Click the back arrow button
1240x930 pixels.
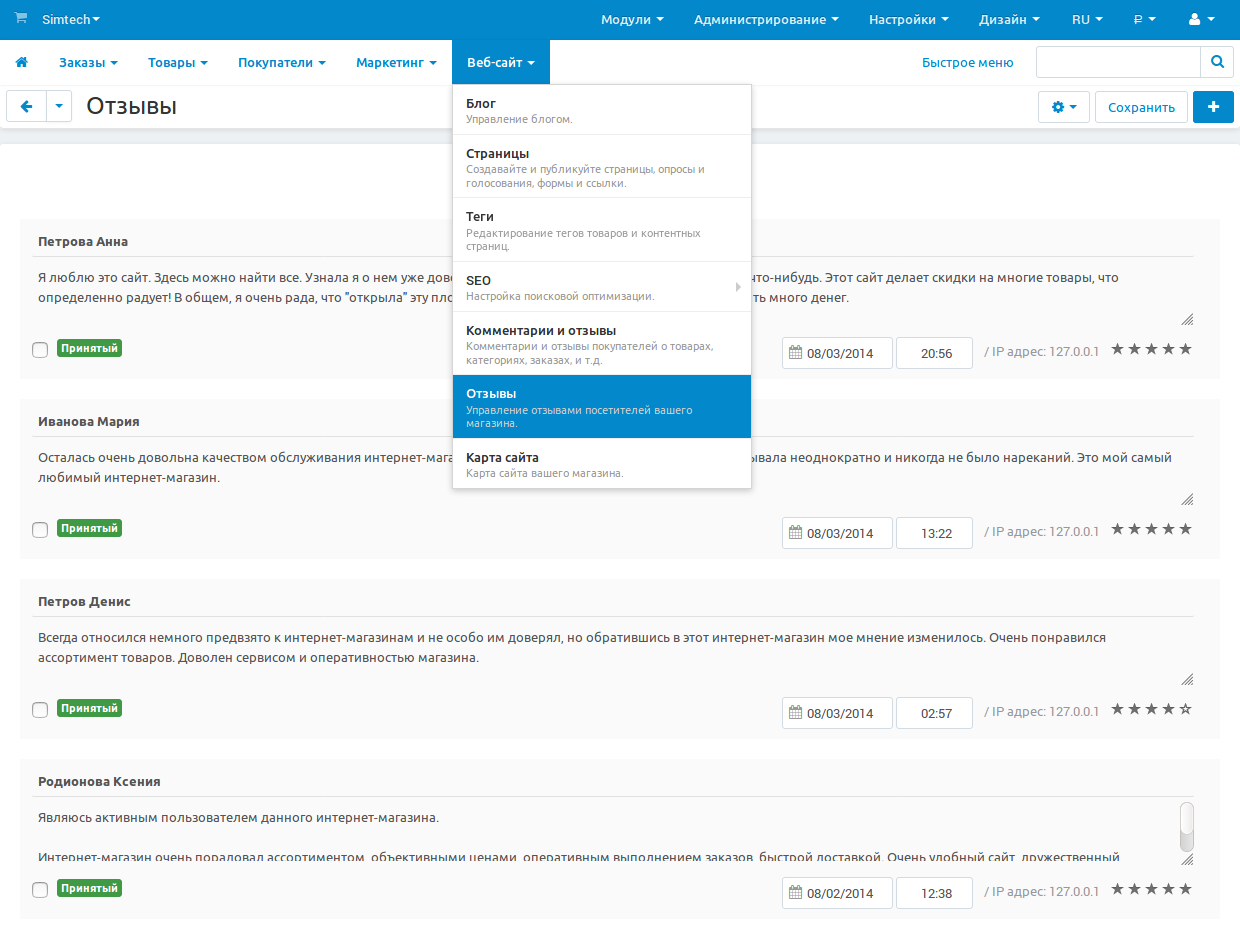(x=27, y=106)
